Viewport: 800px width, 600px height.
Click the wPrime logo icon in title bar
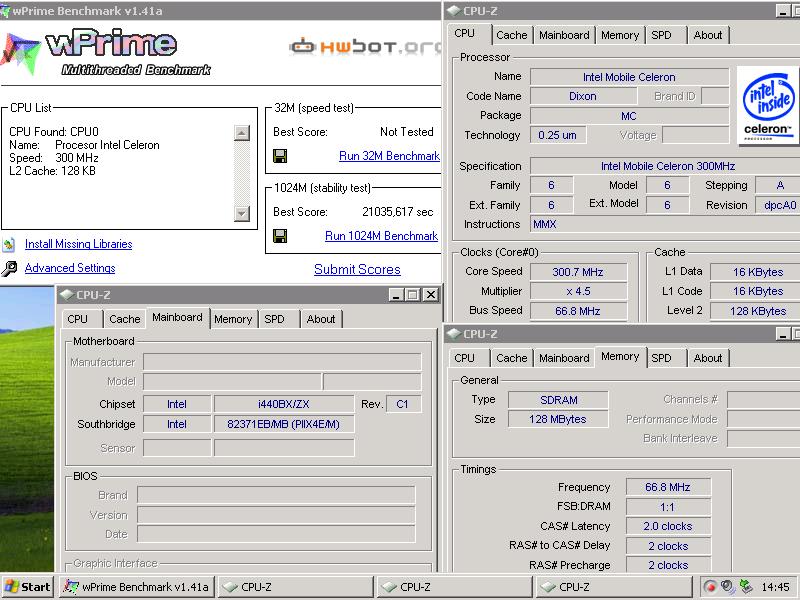click(5, 11)
